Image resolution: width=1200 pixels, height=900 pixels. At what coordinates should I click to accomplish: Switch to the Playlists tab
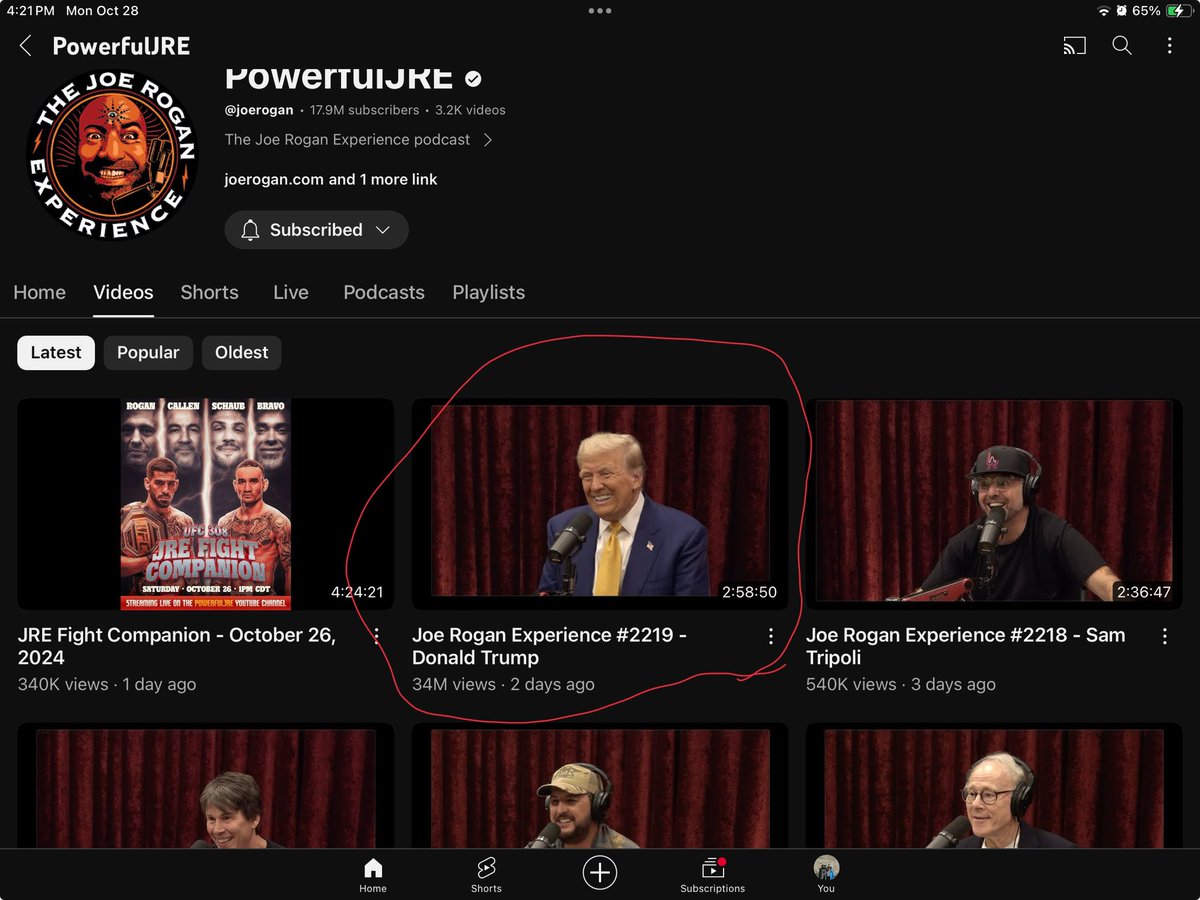[488, 293]
